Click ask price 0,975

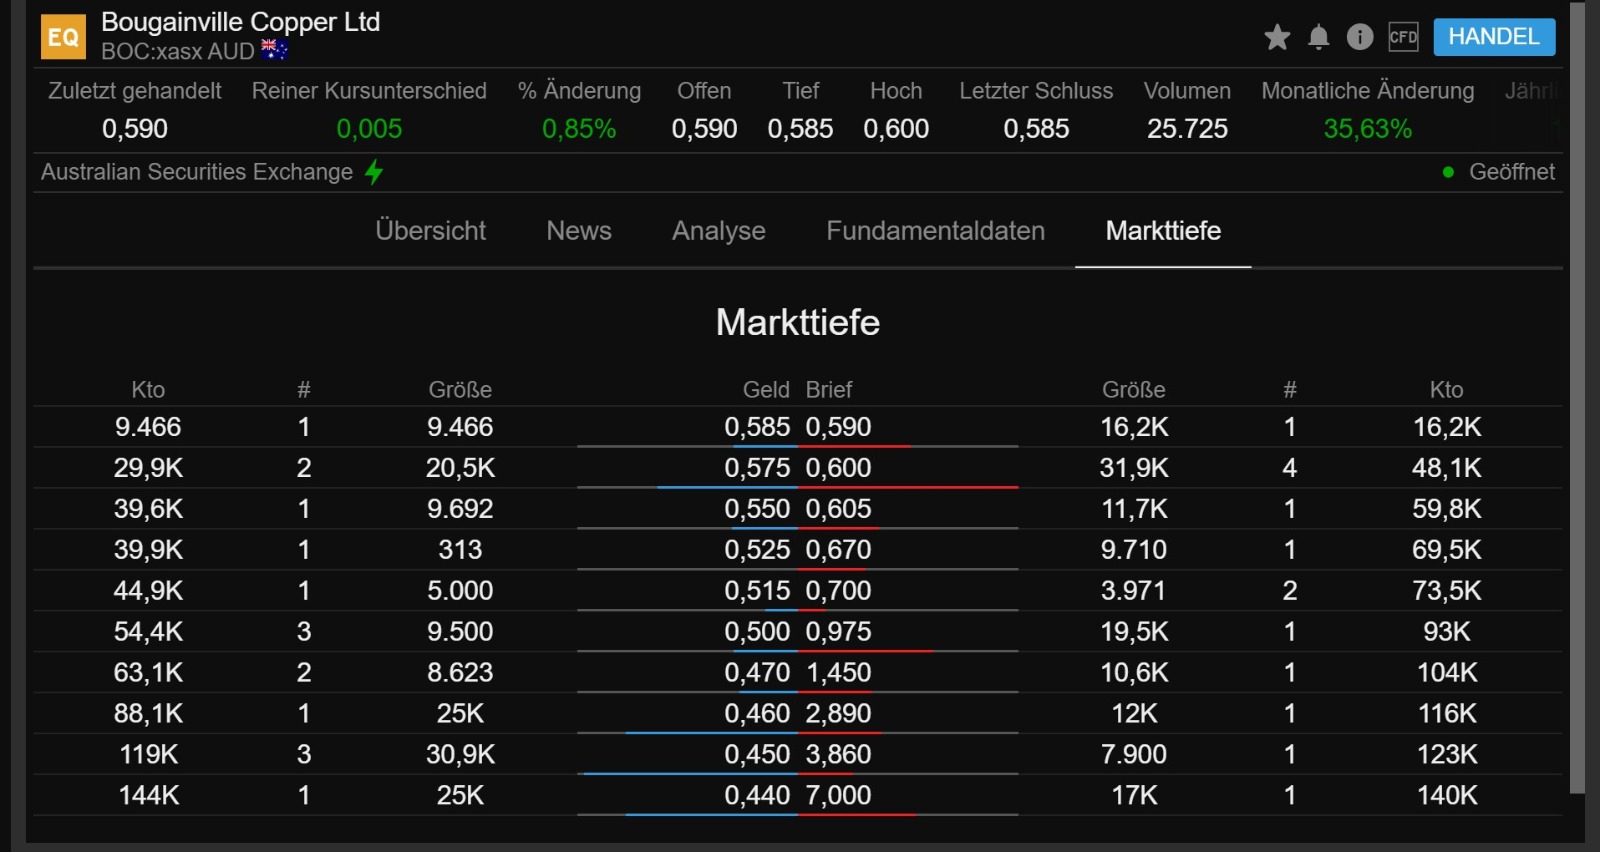click(838, 632)
